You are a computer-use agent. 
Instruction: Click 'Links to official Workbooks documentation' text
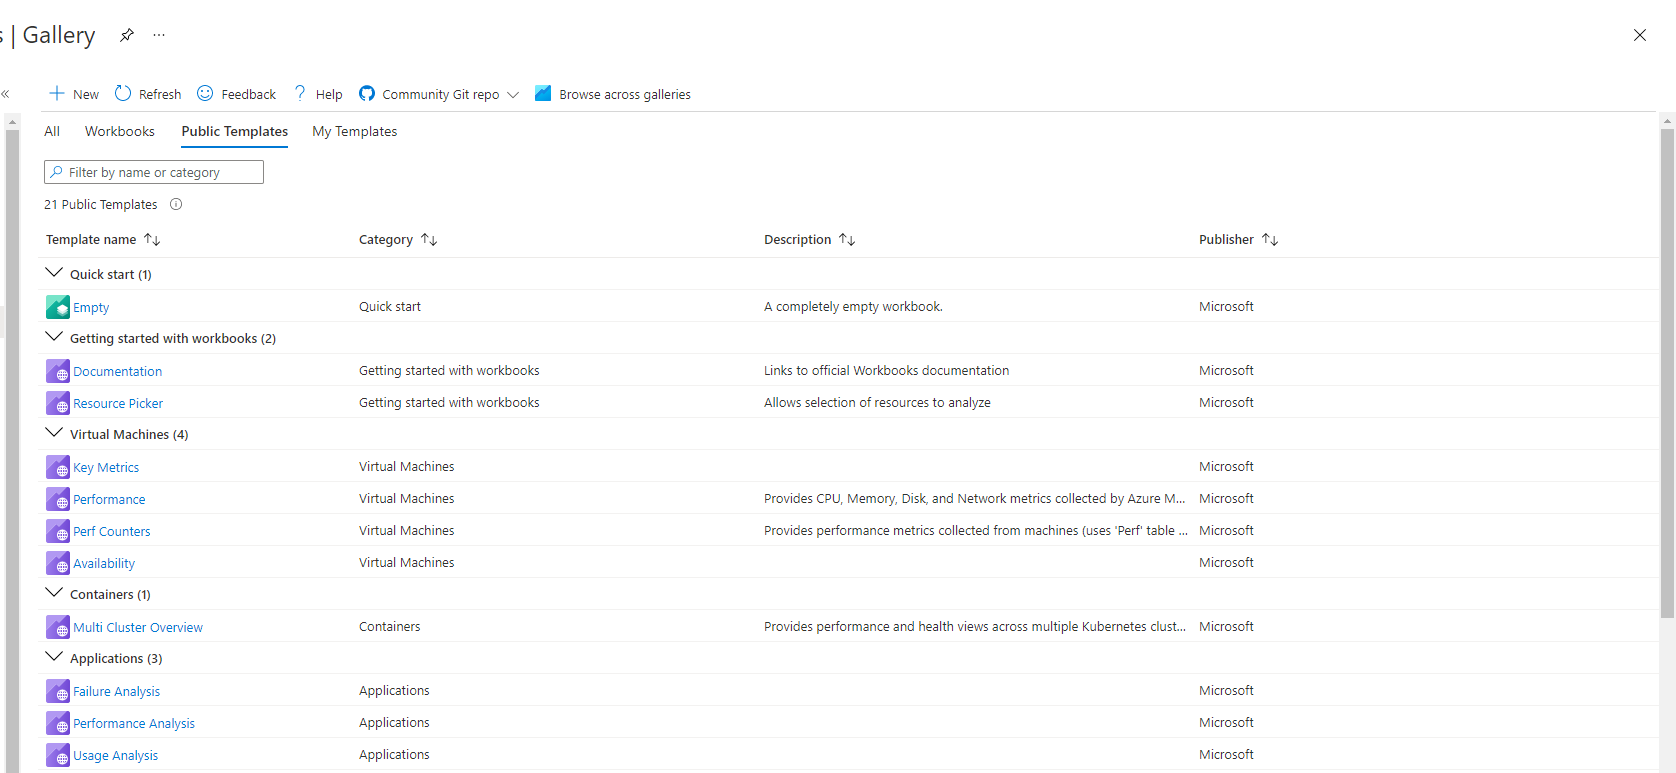click(x=886, y=371)
